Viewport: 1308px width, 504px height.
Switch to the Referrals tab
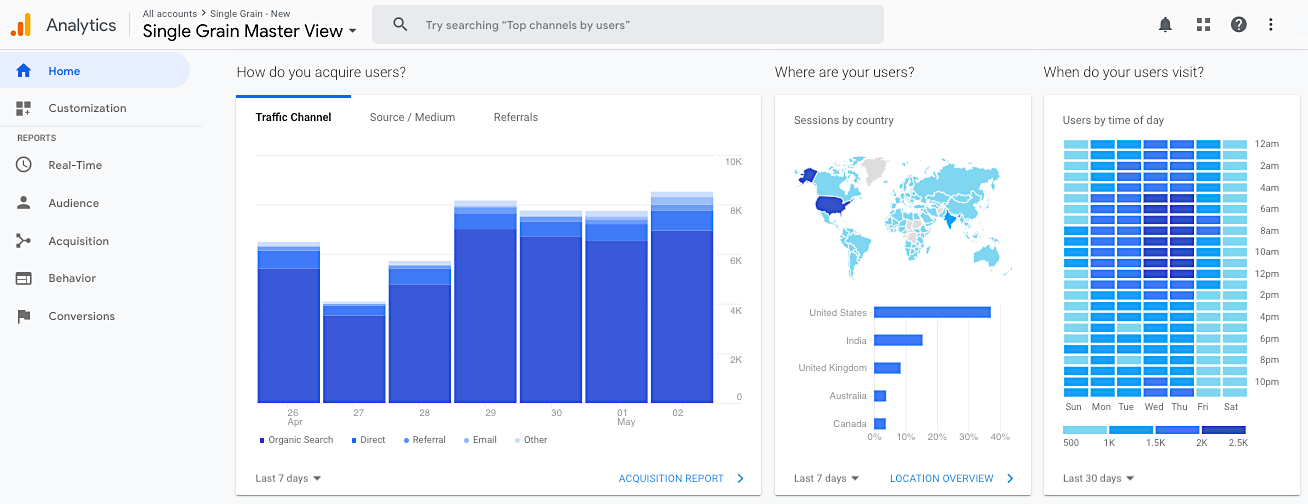click(516, 117)
